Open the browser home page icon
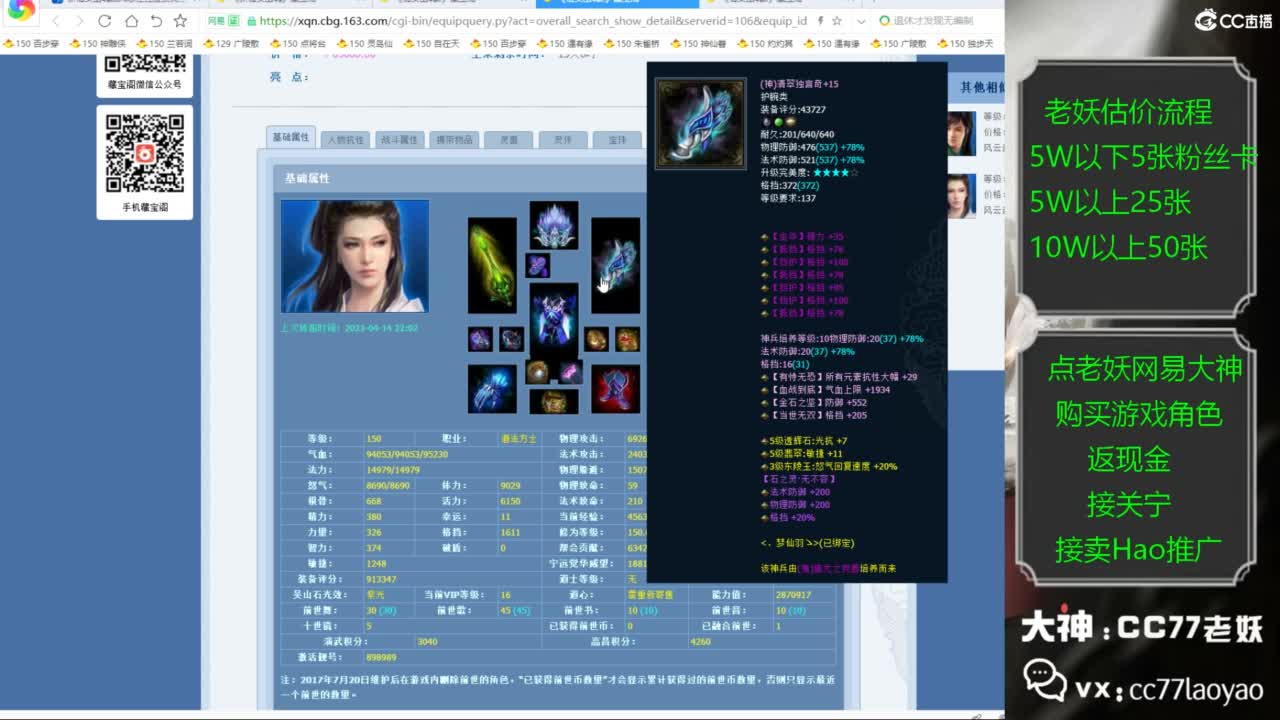 pyautogui.click(x=131, y=21)
